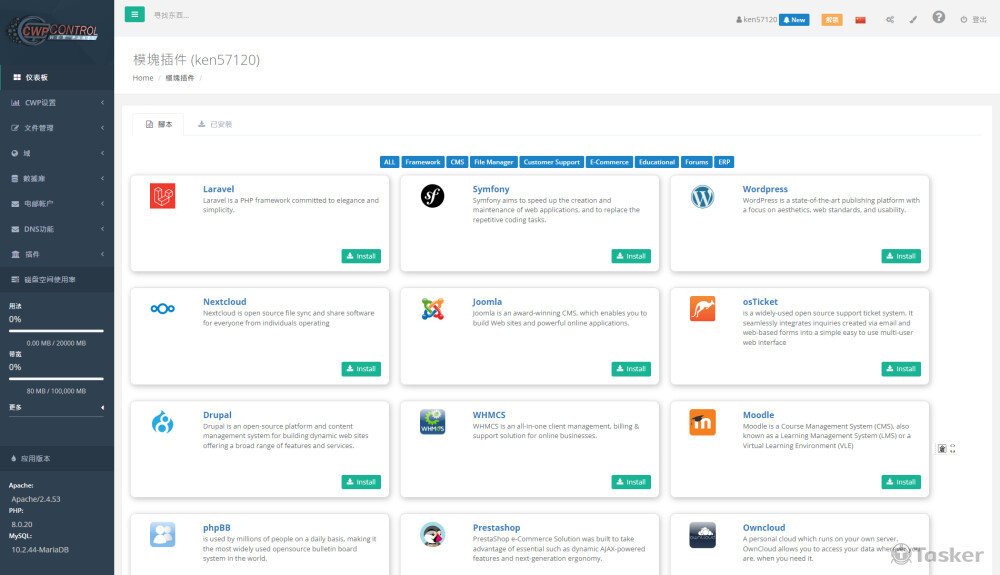Install the Nextcloud script
The image size is (1000, 575).
click(x=361, y=369)
